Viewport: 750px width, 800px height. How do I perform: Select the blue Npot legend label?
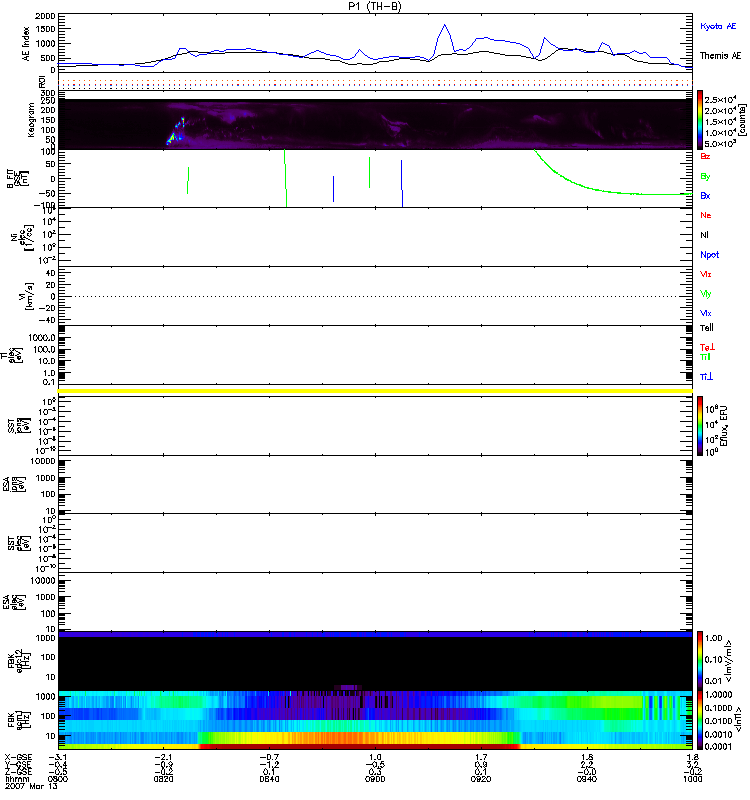point(710,255)
